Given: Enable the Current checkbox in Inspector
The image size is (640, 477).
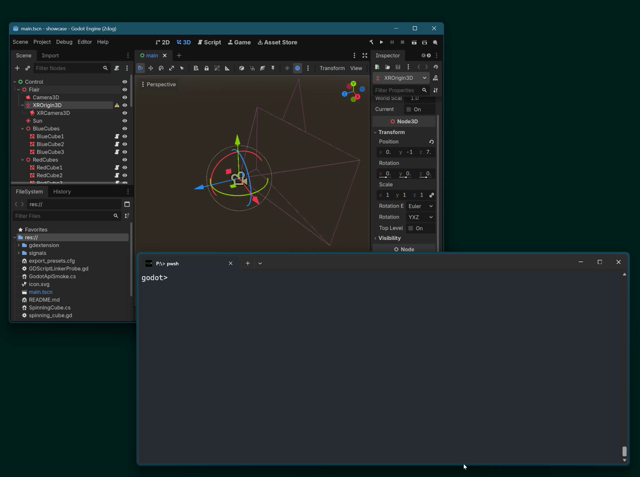Looking at the screenshot, I should [x=409, y=109].
